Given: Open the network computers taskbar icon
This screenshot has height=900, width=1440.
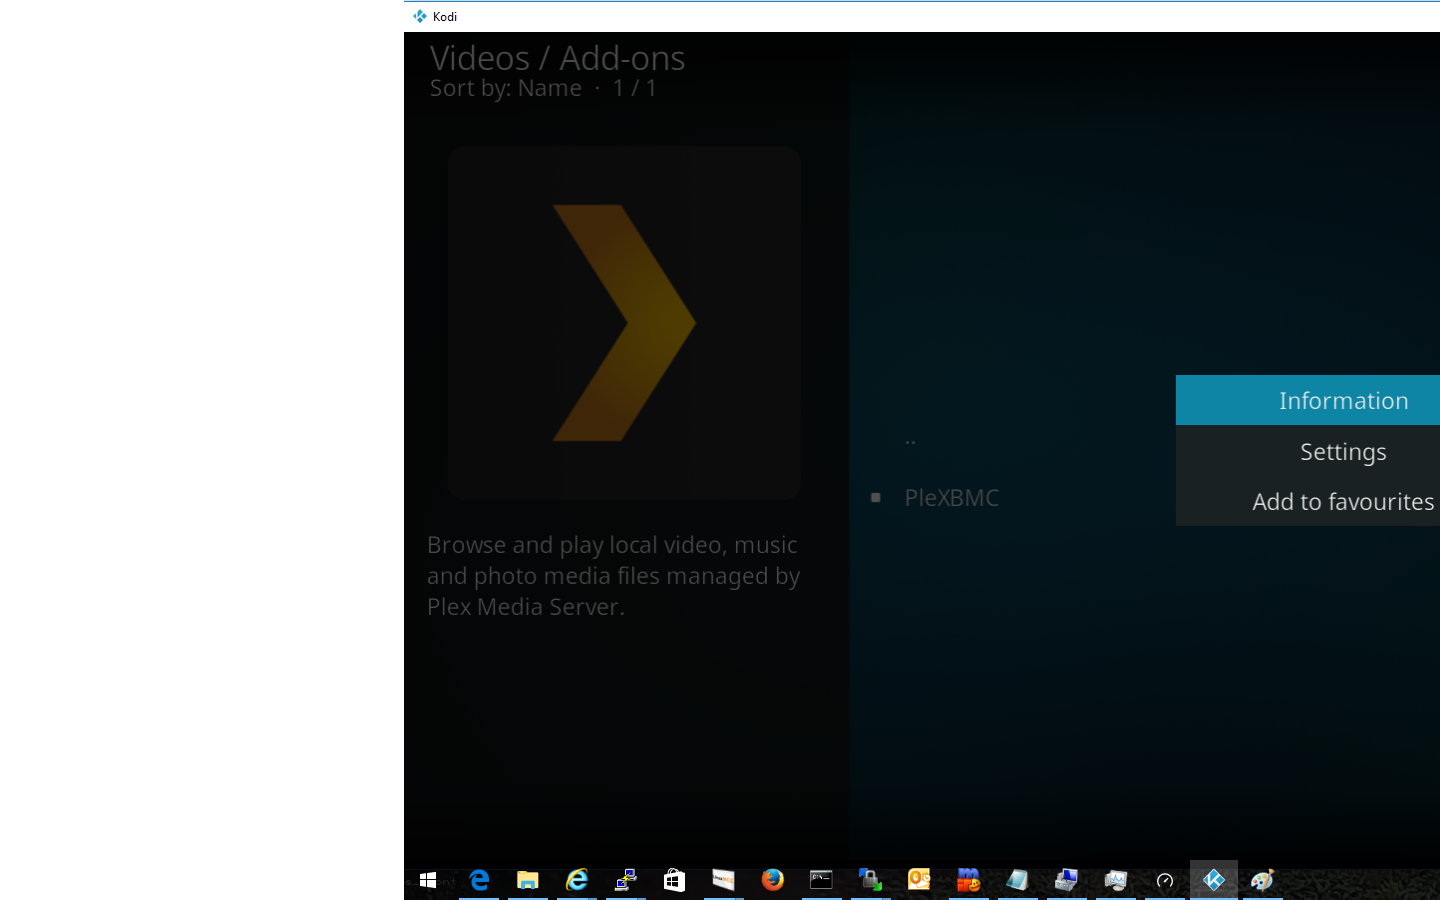Looking at the screenshot, I should (x=626, y=880).
